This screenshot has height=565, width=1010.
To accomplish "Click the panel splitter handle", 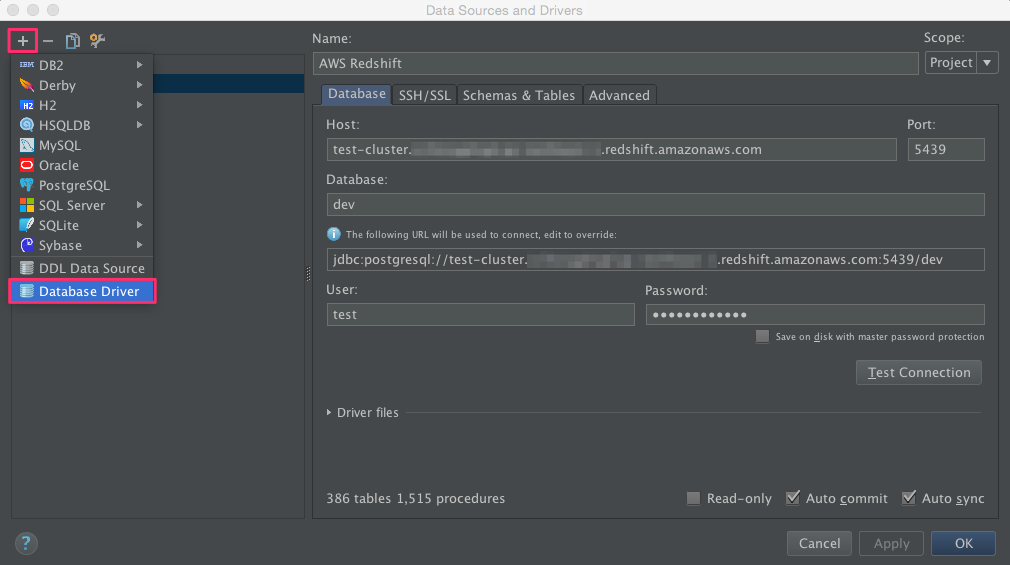I will (308, 274).
